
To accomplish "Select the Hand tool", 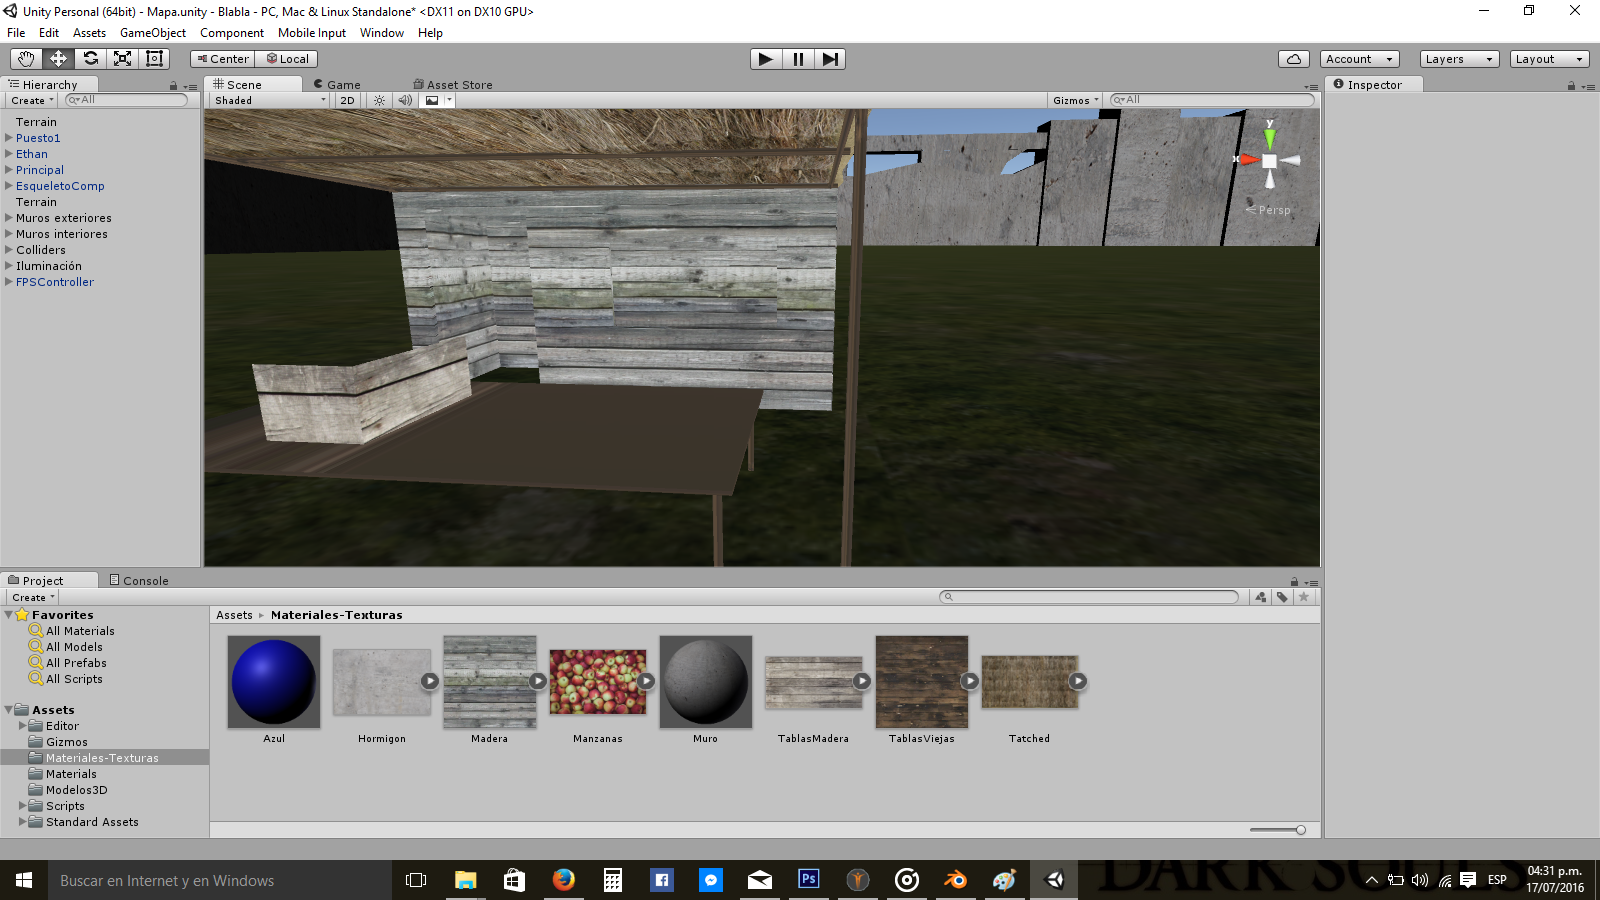I will click(26, 59).
